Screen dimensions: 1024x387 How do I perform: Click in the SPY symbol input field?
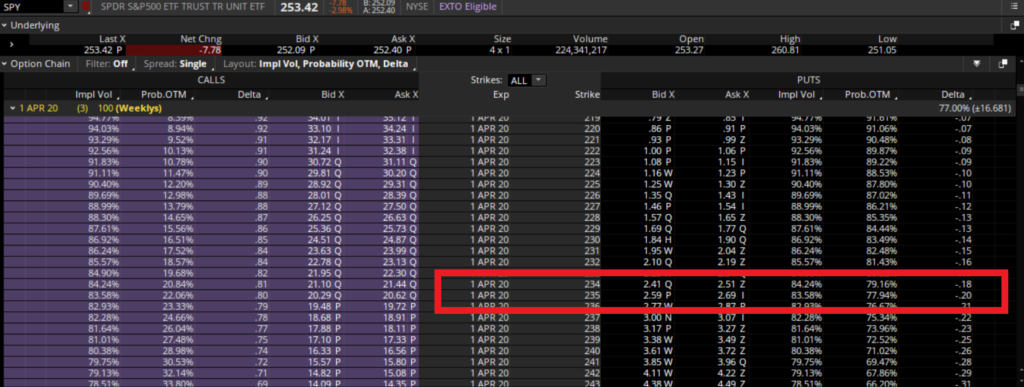click(x=32, y=7)
